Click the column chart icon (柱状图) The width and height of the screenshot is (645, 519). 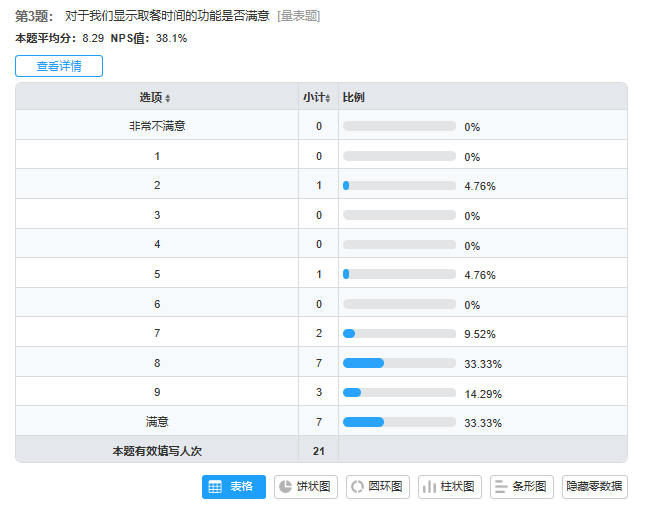(x=428, y=487)
